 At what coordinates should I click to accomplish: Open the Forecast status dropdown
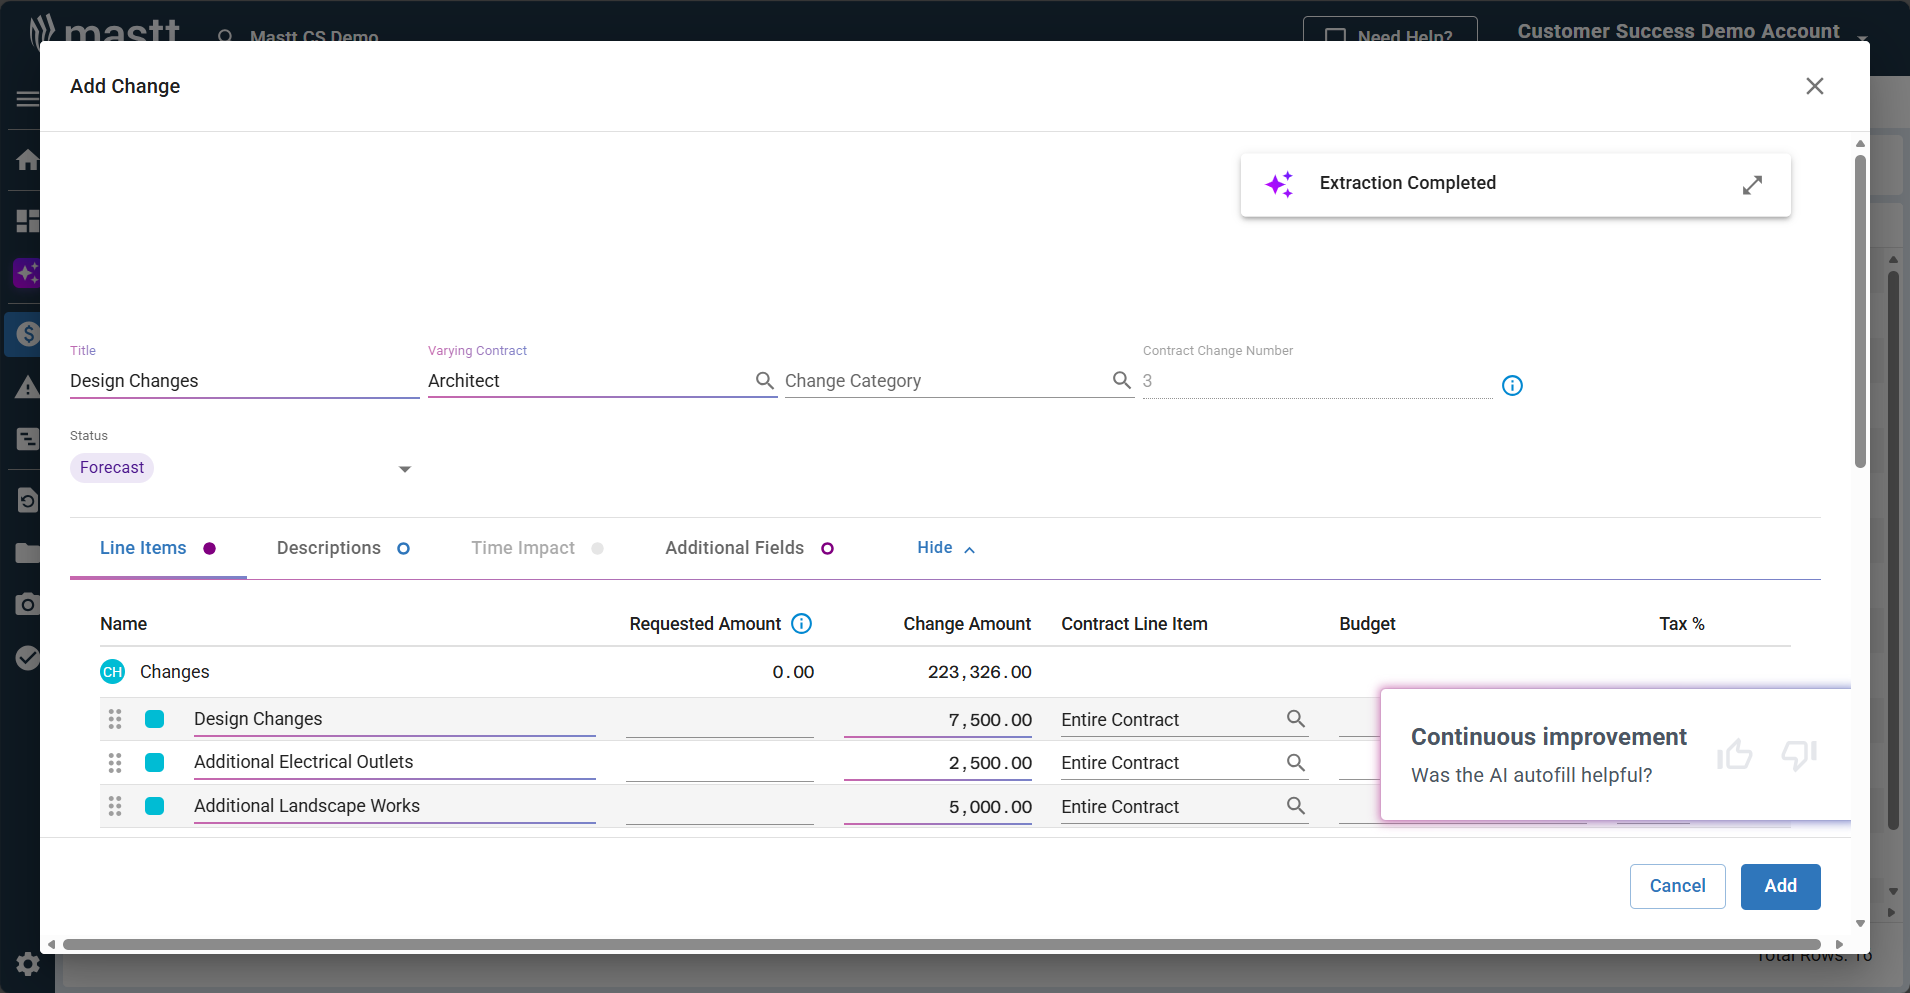[404, 467]
